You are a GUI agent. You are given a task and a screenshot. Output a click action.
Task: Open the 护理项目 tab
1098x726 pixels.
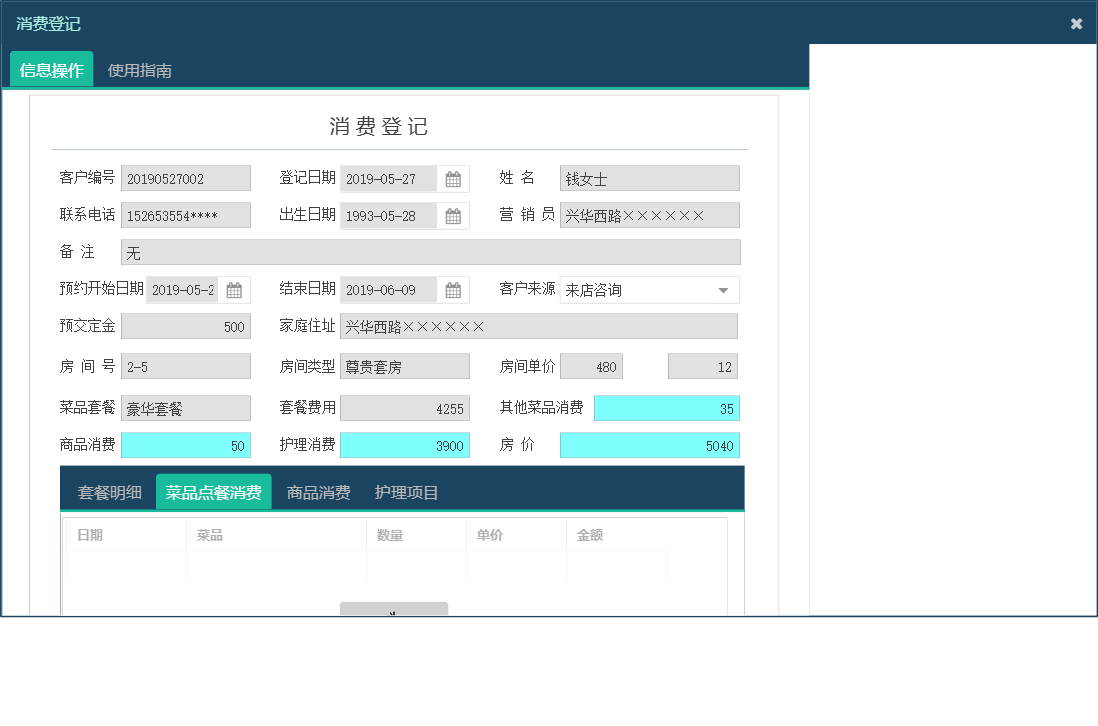tap(404, 491)
